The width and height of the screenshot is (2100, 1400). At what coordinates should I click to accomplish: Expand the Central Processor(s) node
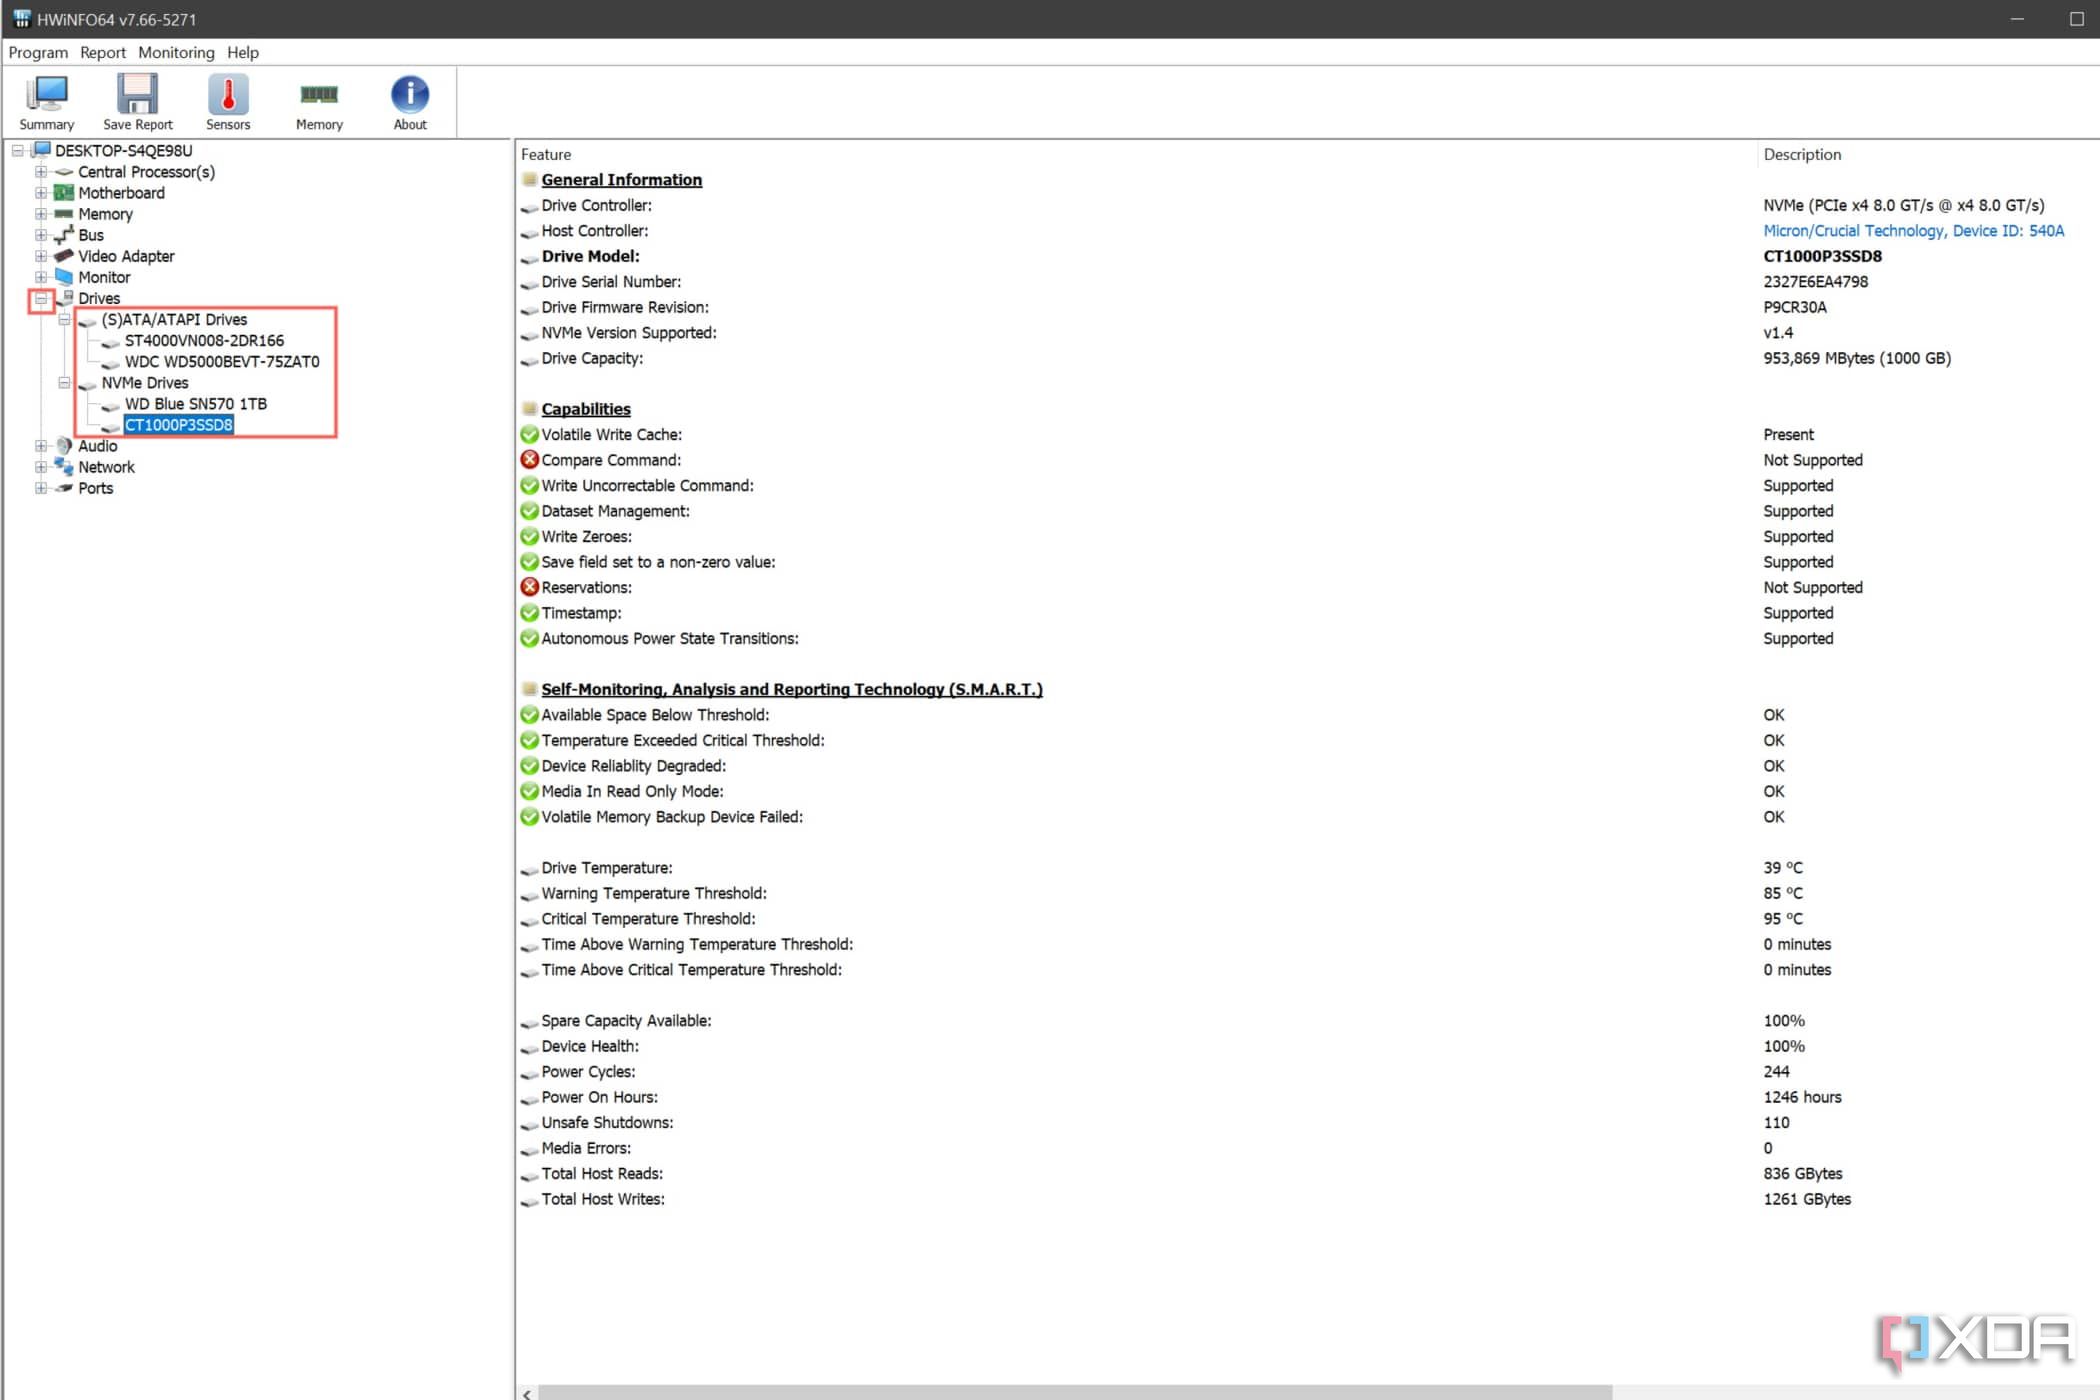tap(41, 172)
